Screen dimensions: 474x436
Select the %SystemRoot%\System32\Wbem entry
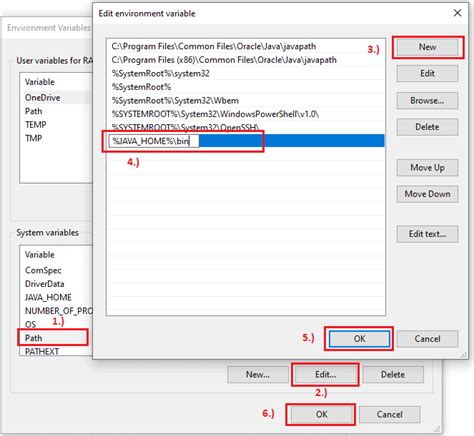pyautogui.click(x=246, y=100)
